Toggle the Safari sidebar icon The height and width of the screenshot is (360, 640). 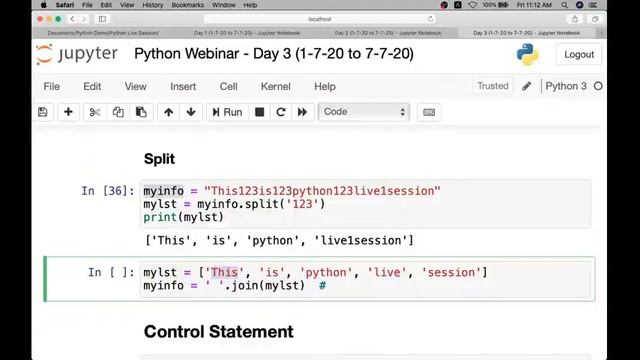click(102, 19)
